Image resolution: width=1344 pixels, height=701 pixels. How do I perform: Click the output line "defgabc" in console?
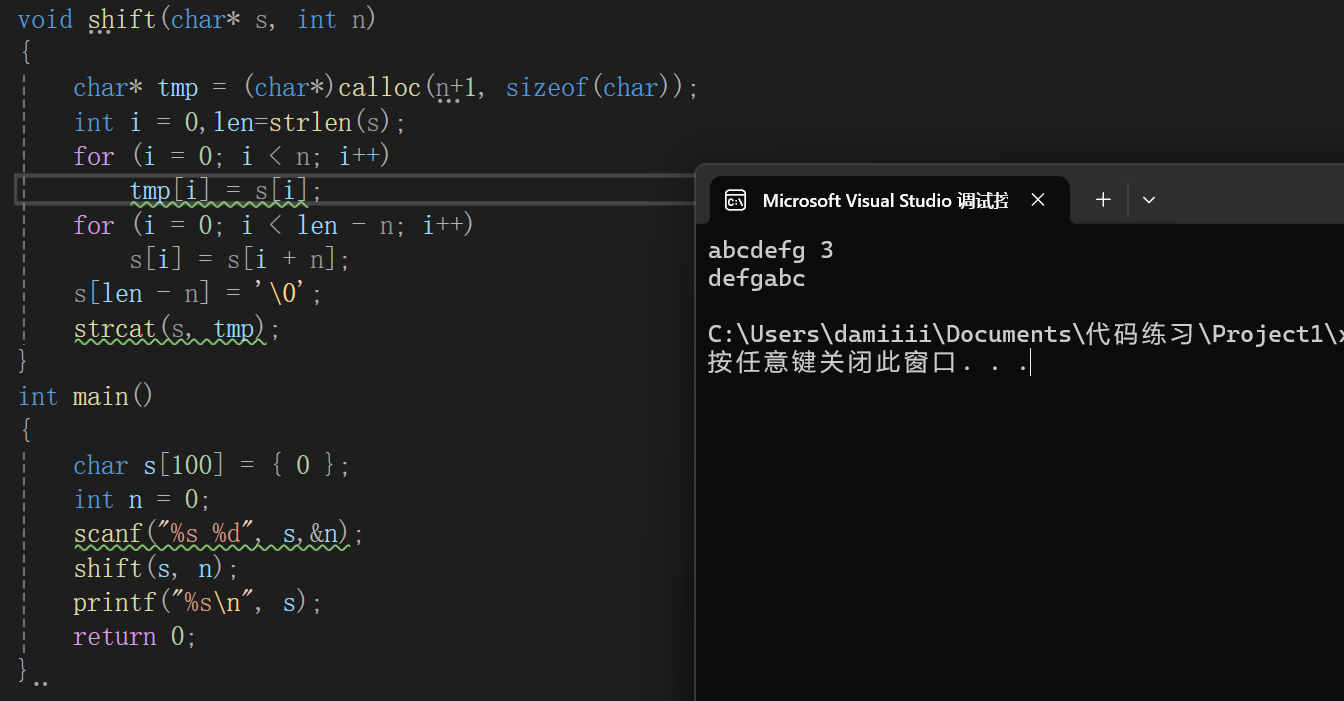[756, 278]
